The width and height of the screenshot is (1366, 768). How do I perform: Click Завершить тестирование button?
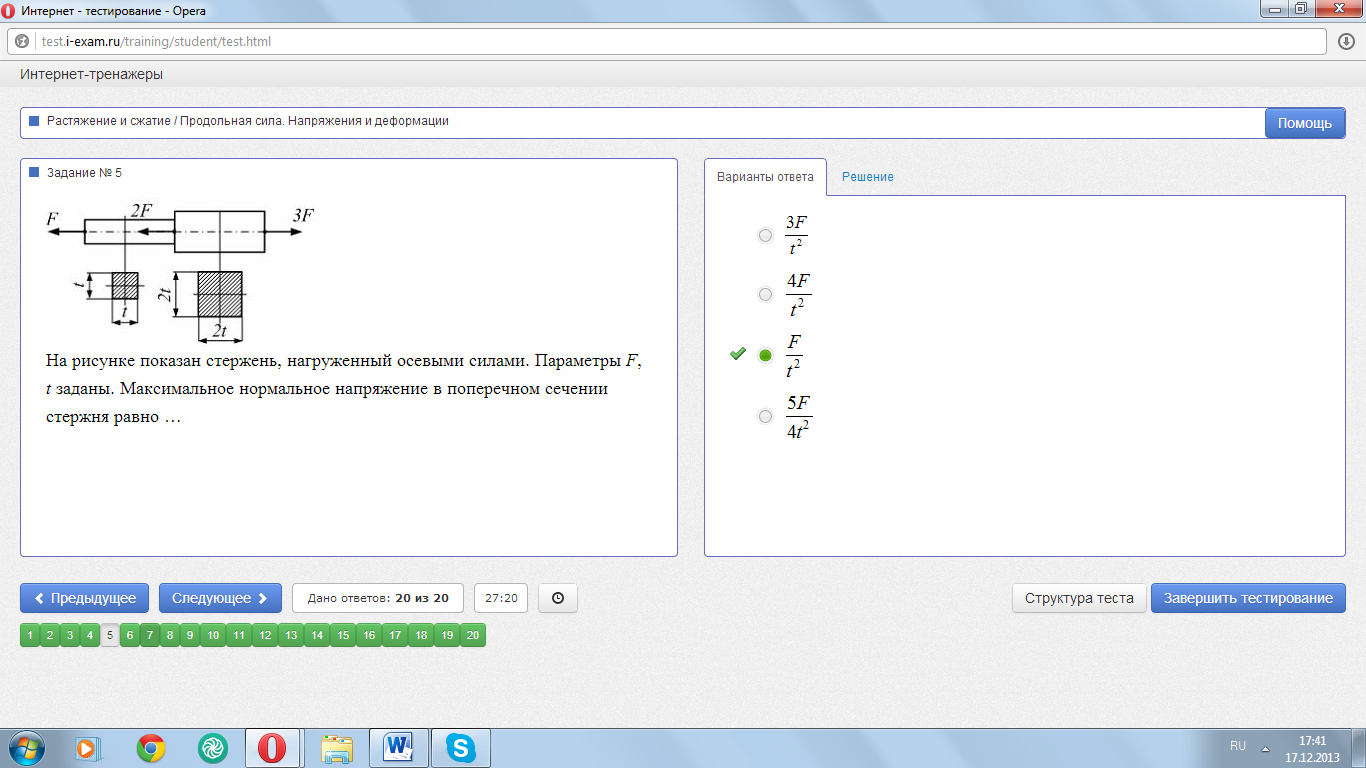point(1248,598)
